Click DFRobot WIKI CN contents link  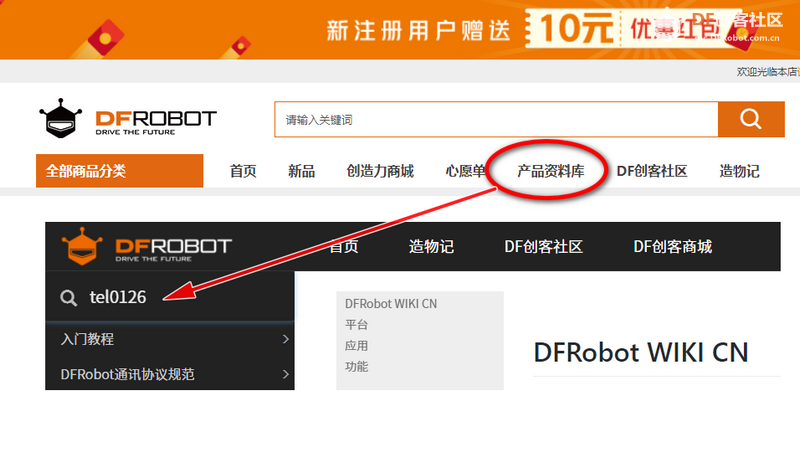391,304
